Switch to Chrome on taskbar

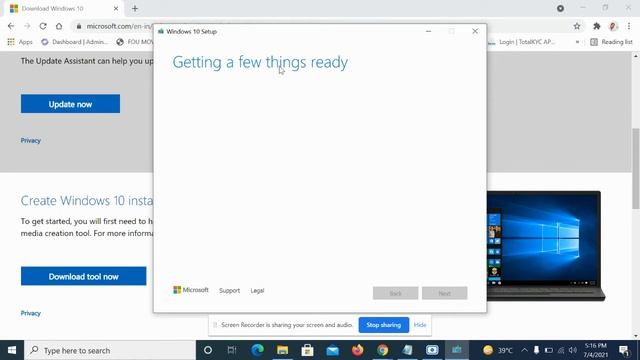coord(382,350)
